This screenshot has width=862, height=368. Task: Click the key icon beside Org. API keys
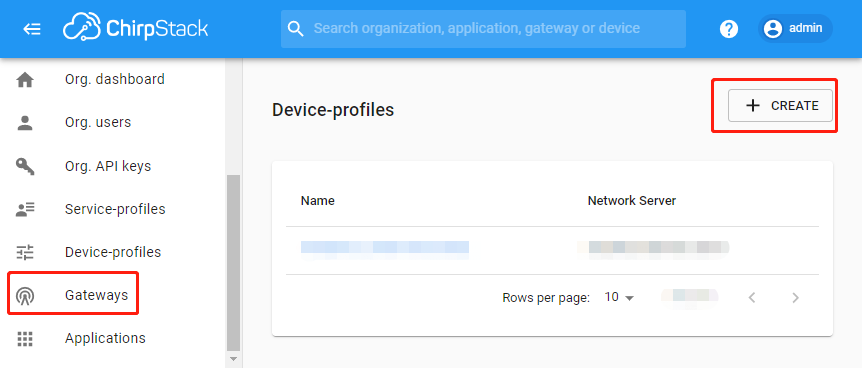(25, 166)
